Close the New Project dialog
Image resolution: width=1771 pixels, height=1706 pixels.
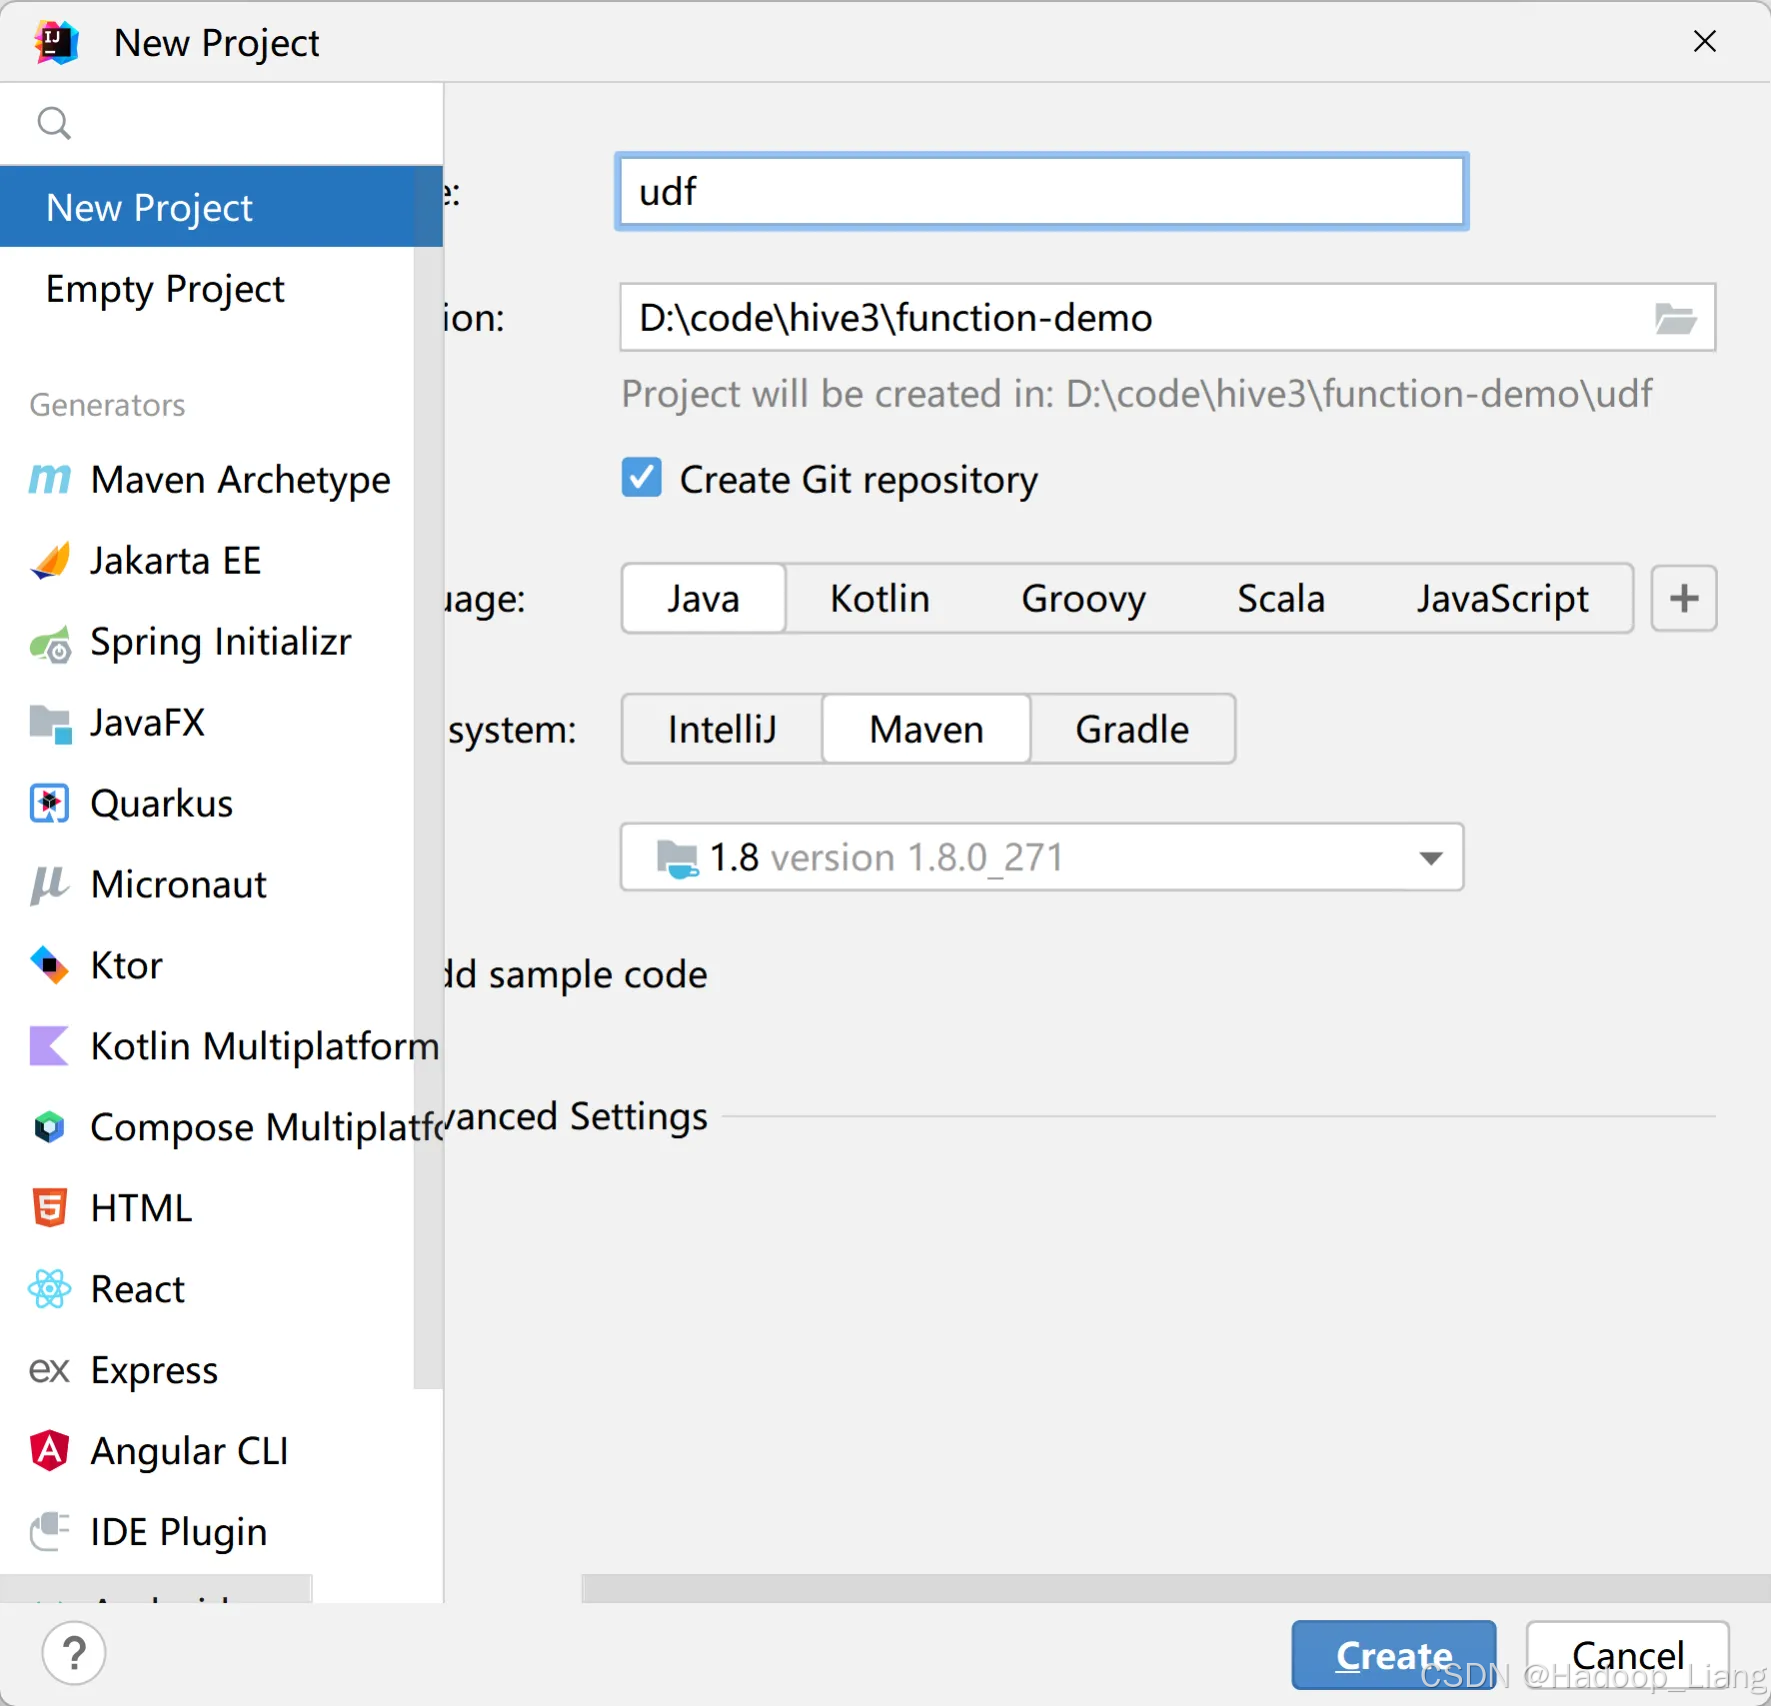click(1705, 41)
